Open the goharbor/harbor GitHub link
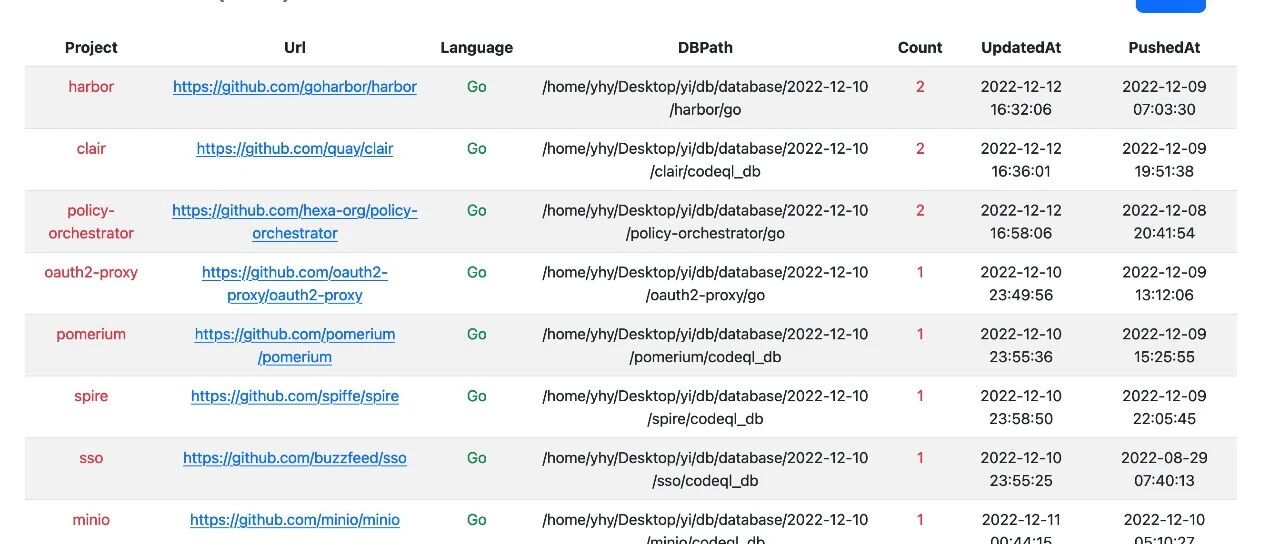This screenshot has width=1280, height=544. (x=295, y=87)
